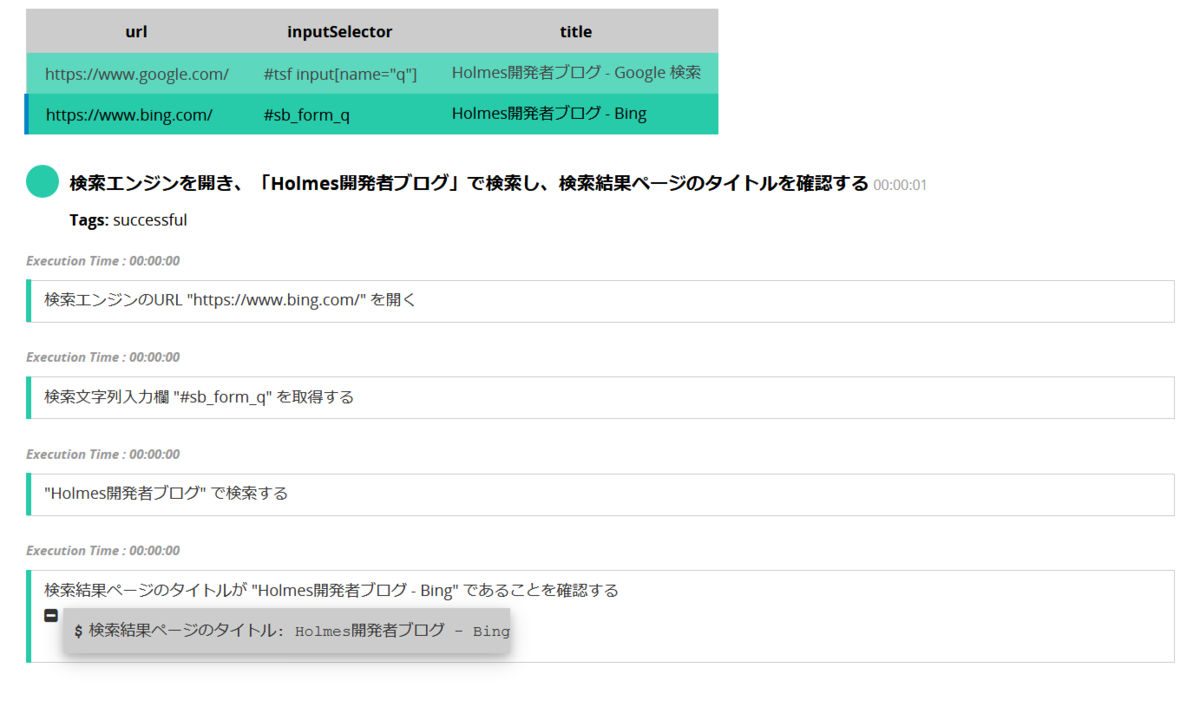This screenshot has width=1200, height=720.
Task: Click the scenario heading starting with 検索エンジンを開き
Action: click(x=469, y=183)
